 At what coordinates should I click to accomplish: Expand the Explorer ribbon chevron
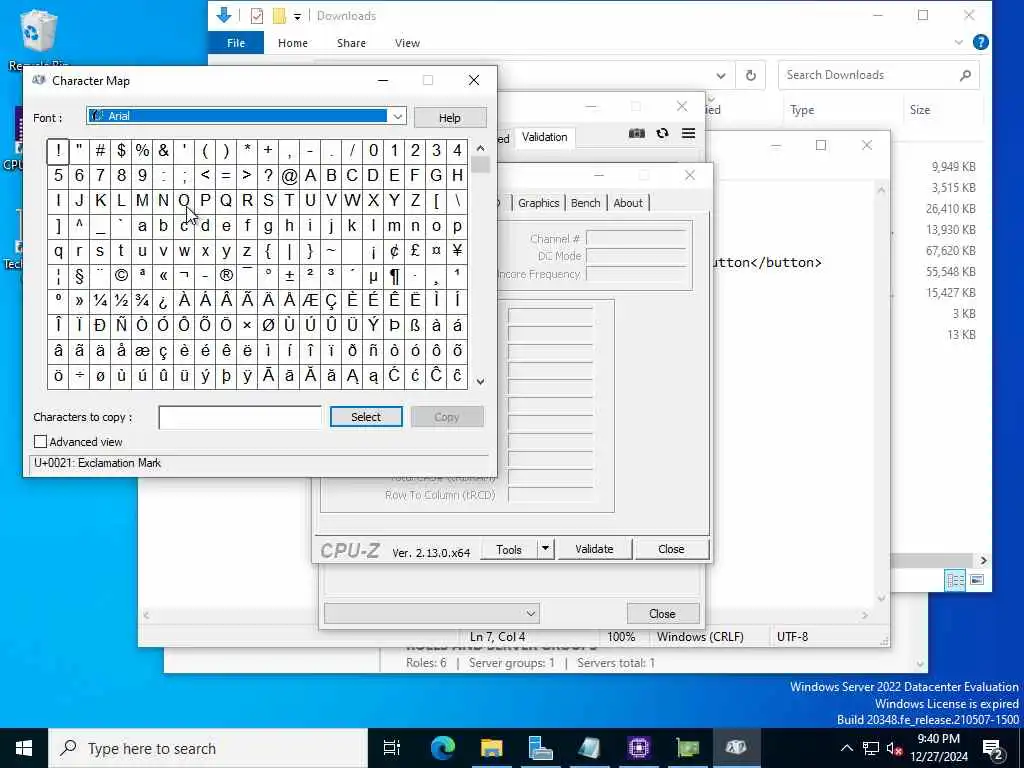958,42
